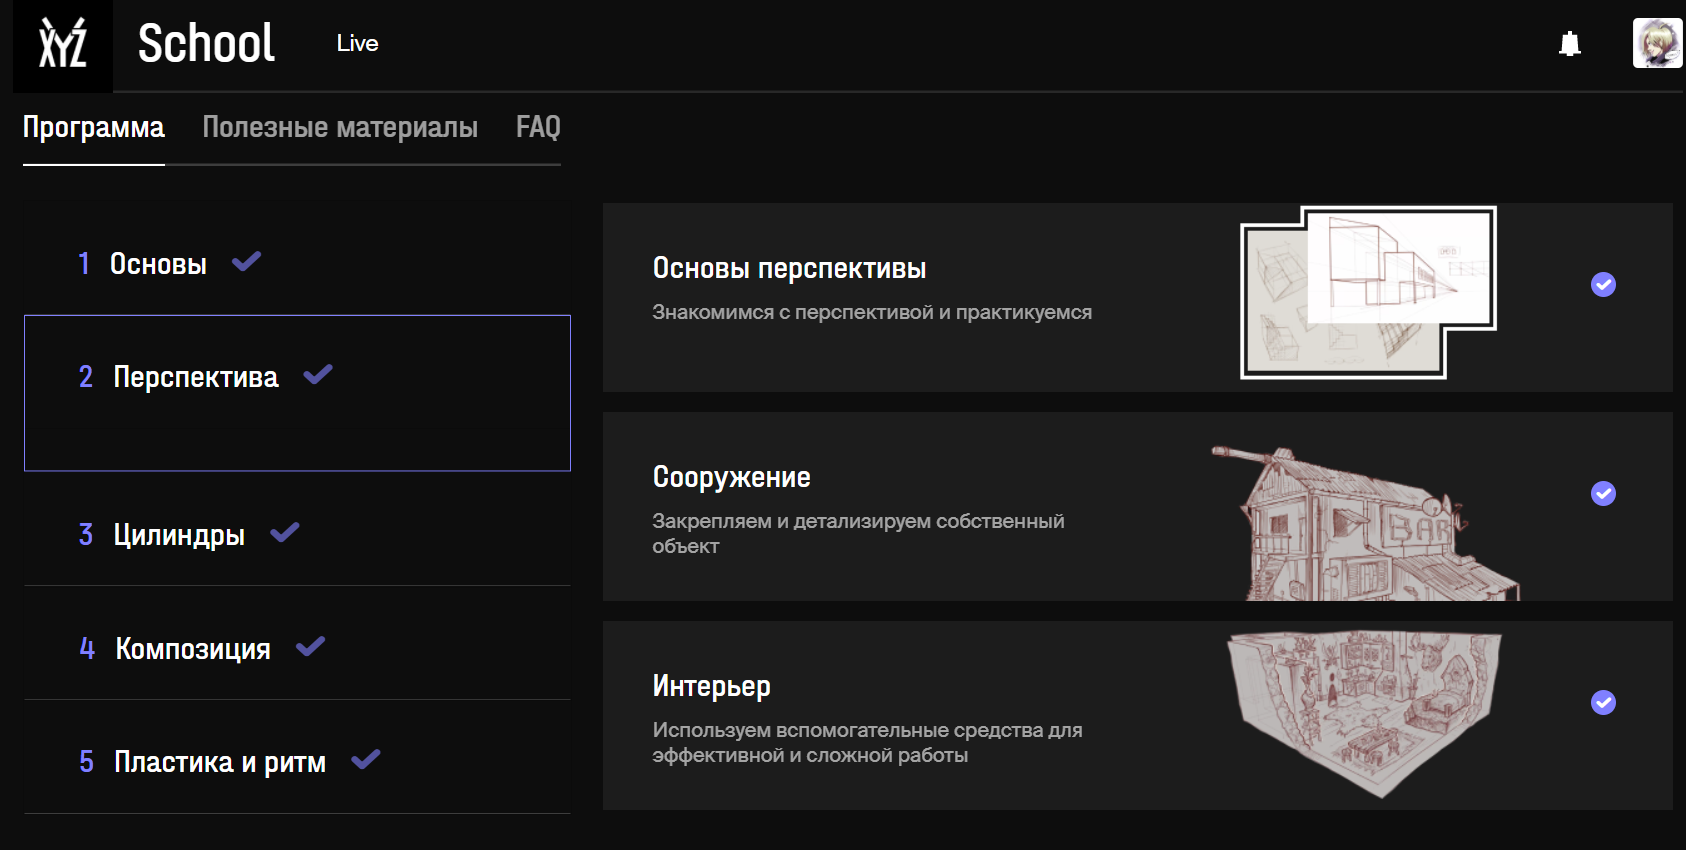The height and width of the screenshot is (850, 1686).
Task: Open the FAQ tab
Action: pyautogui.click(x=538, y=128)
